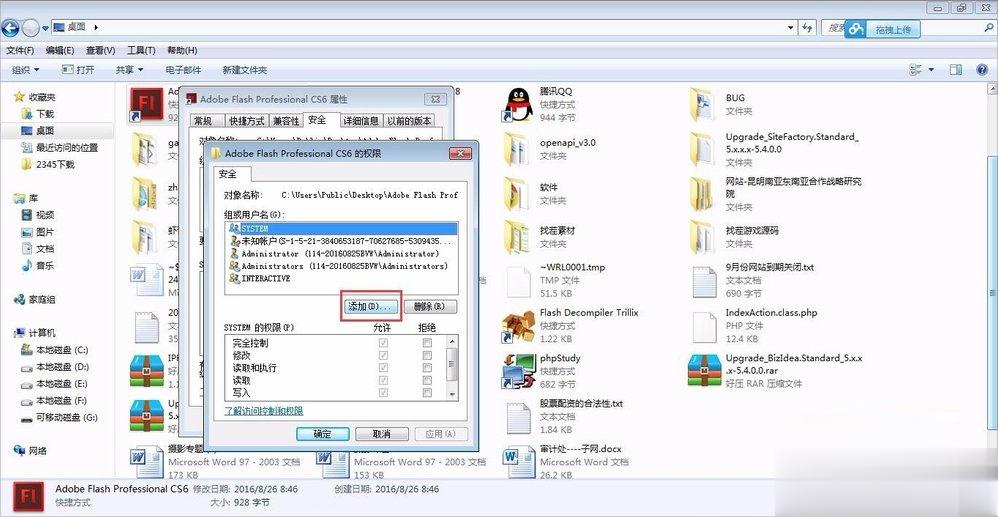Image resolution: width=998 pixels, height=517 pixels.
Task: Select the Upgrade_BizIdea rar archive icon
Action: [x=704, y=371]
